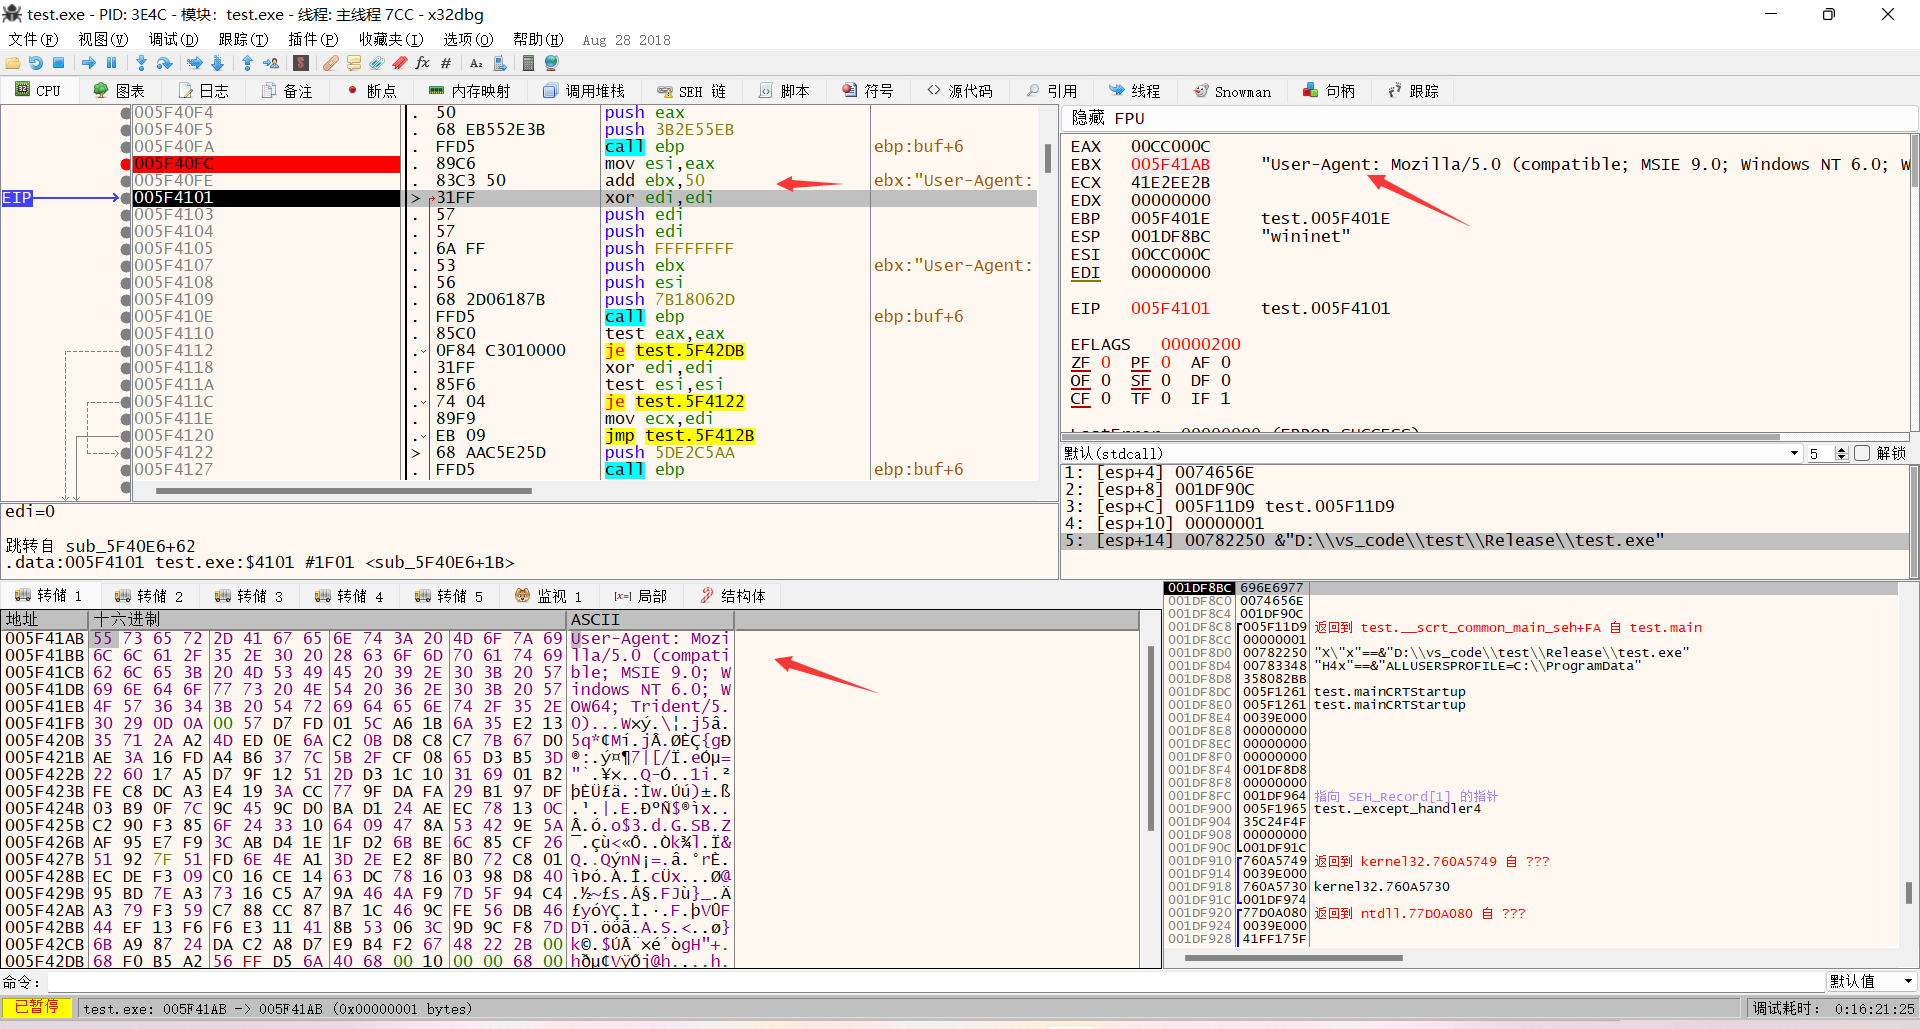
Task: Click the Open file toolbar icon
Action: click(x=13, y=63)
